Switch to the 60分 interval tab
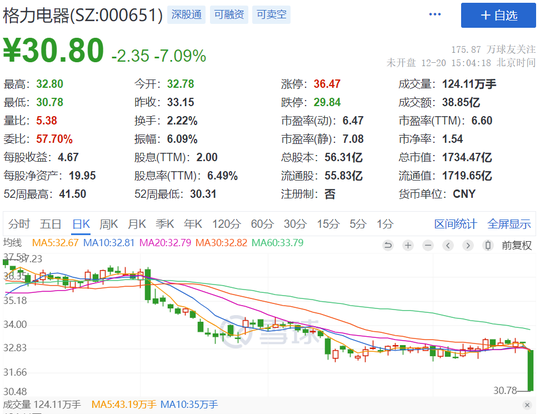The image size is (550, 414). coord(262,224)
